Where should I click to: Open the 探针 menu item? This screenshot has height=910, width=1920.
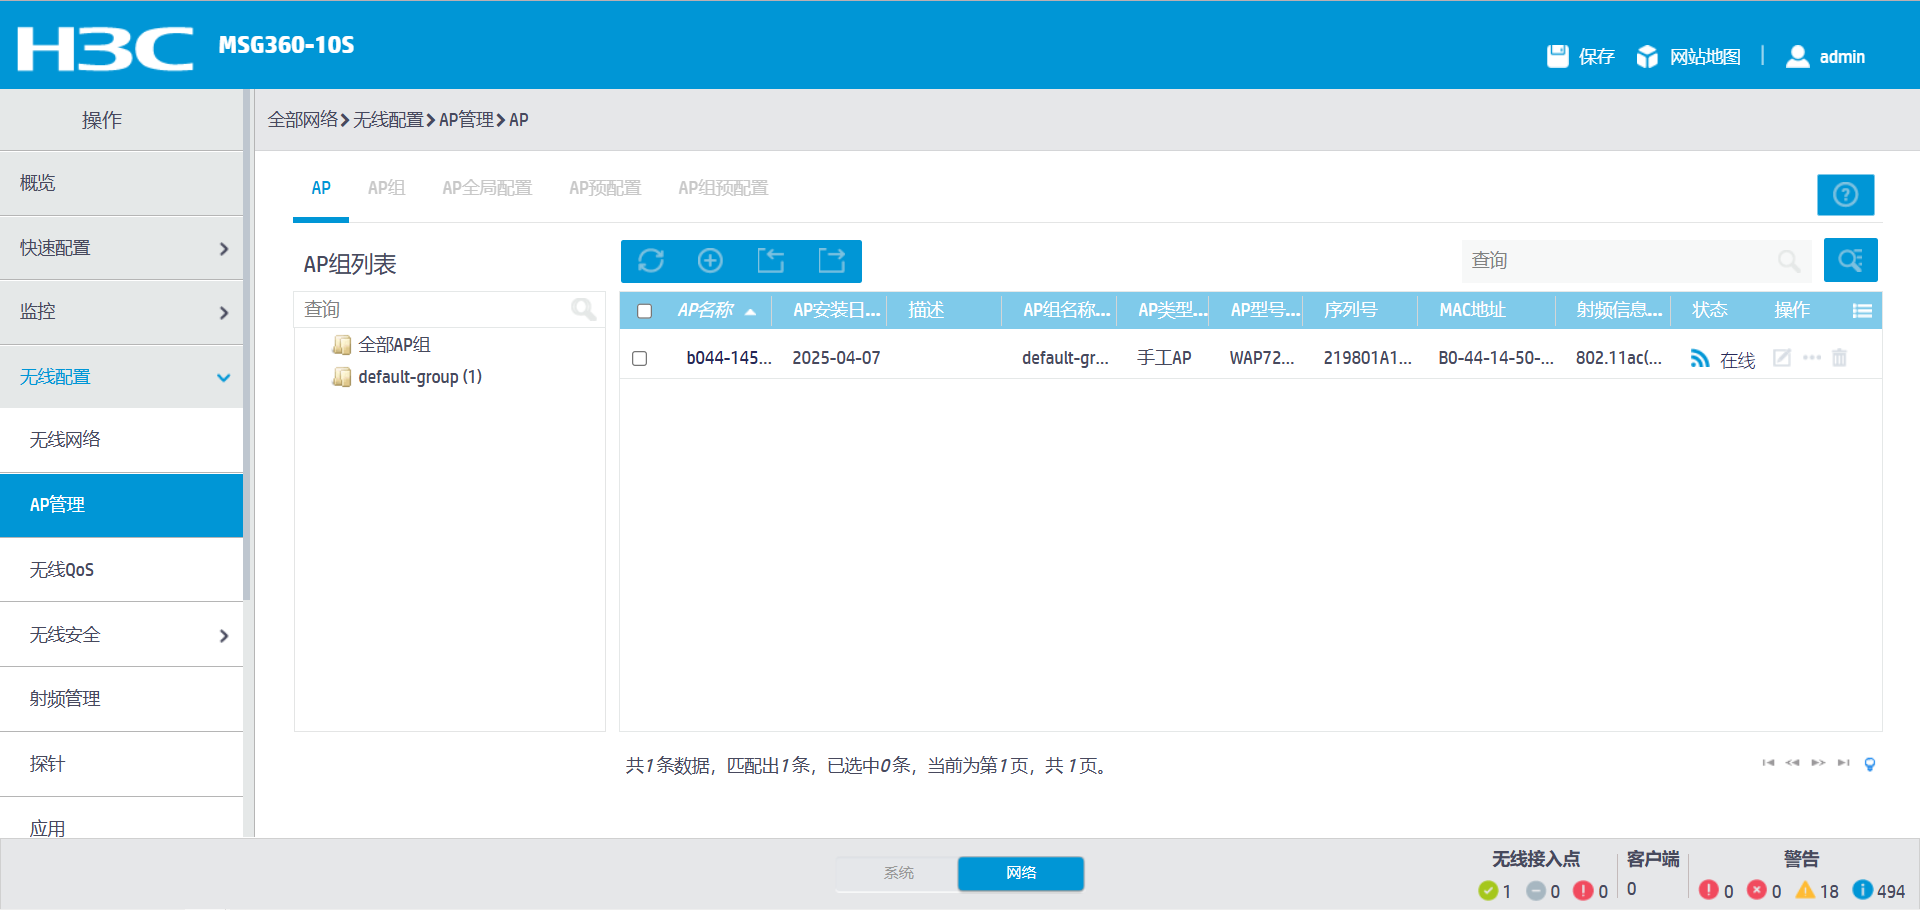121,764
